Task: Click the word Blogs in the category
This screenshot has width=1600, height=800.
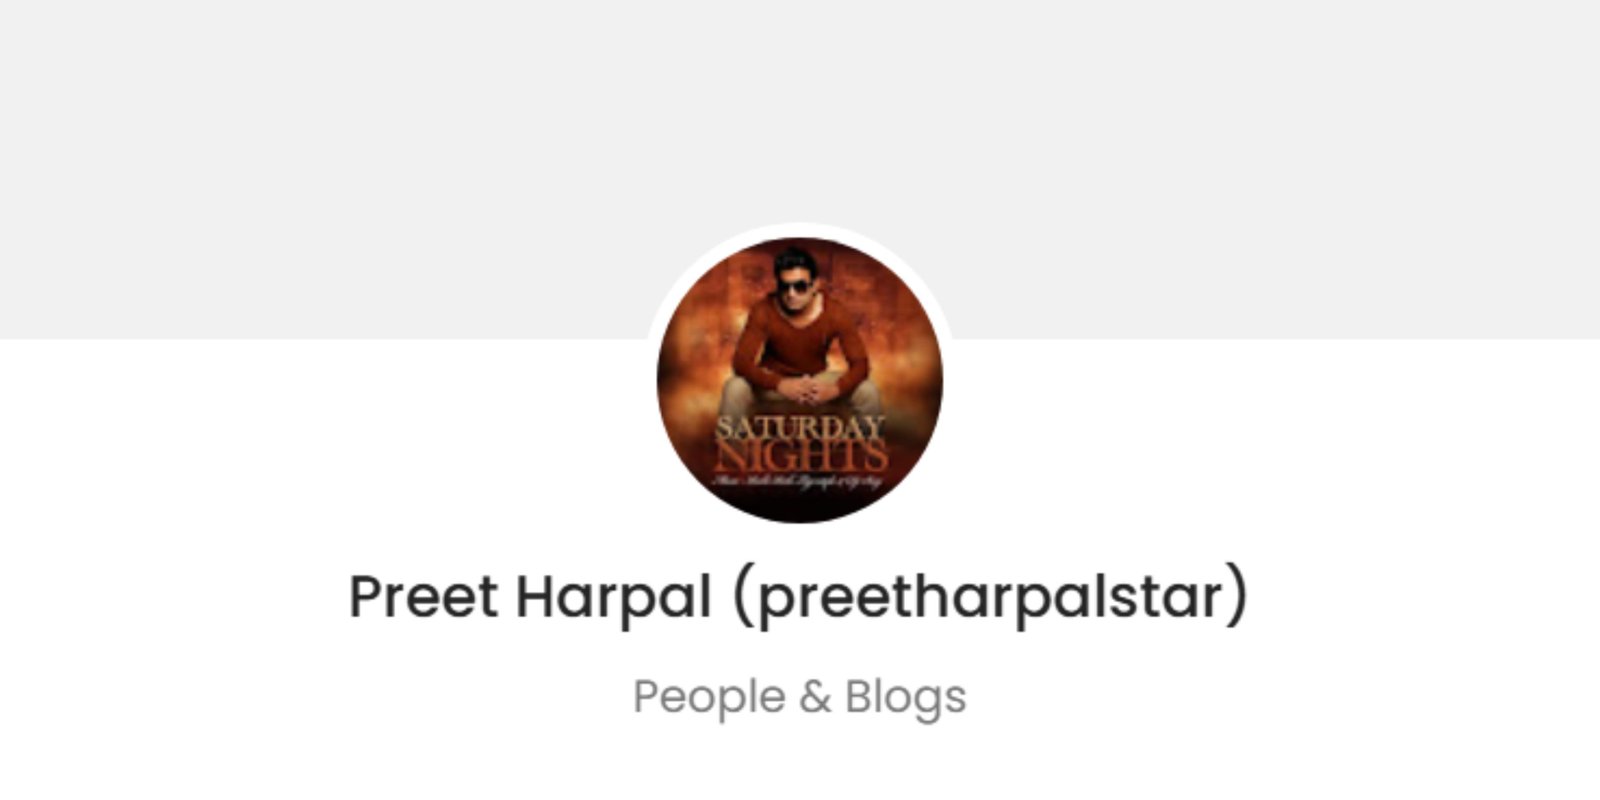Action: point(906,697)
